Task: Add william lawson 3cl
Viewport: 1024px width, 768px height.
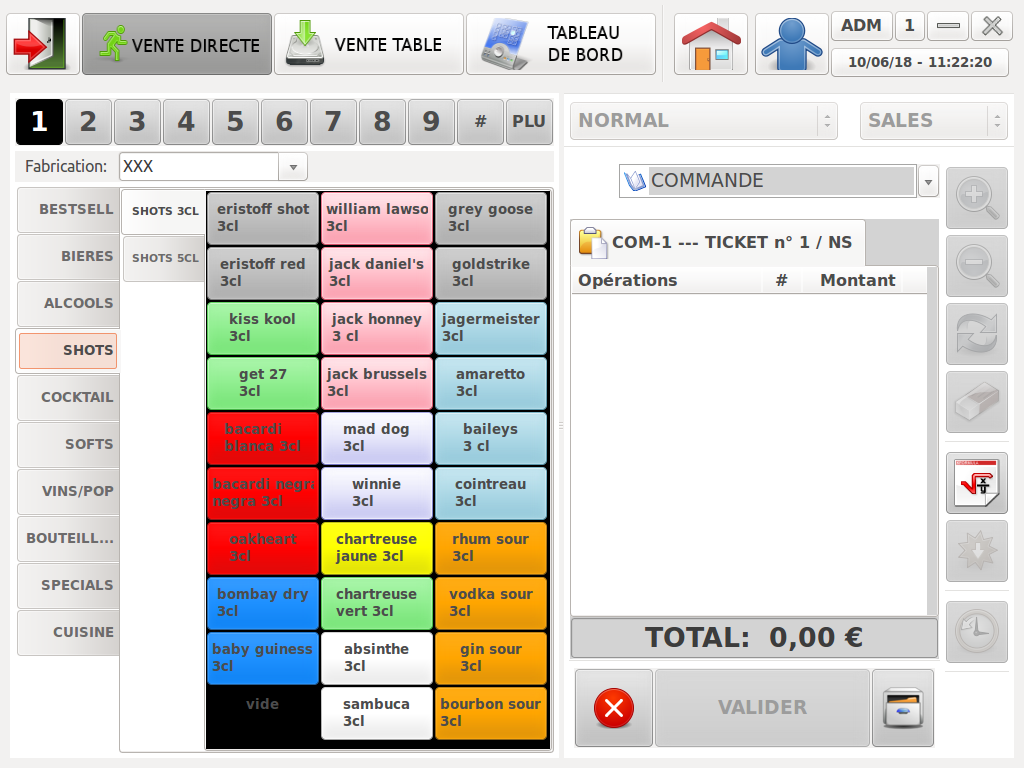Action: click(x=377, y=218)
